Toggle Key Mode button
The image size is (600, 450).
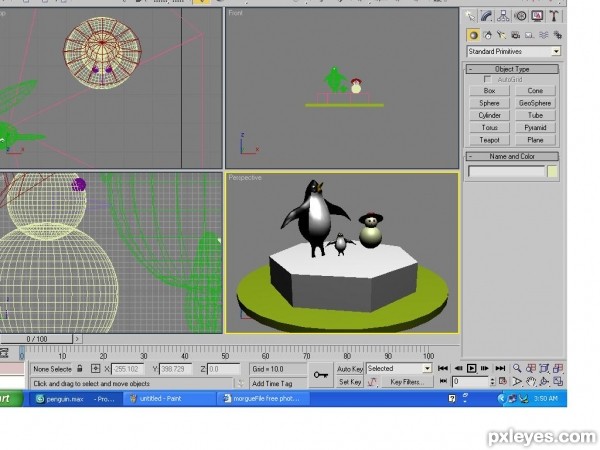443,381
